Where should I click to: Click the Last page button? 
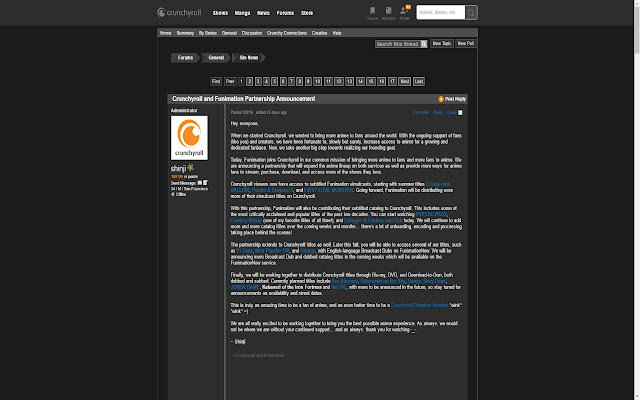(x=419, y=80)
